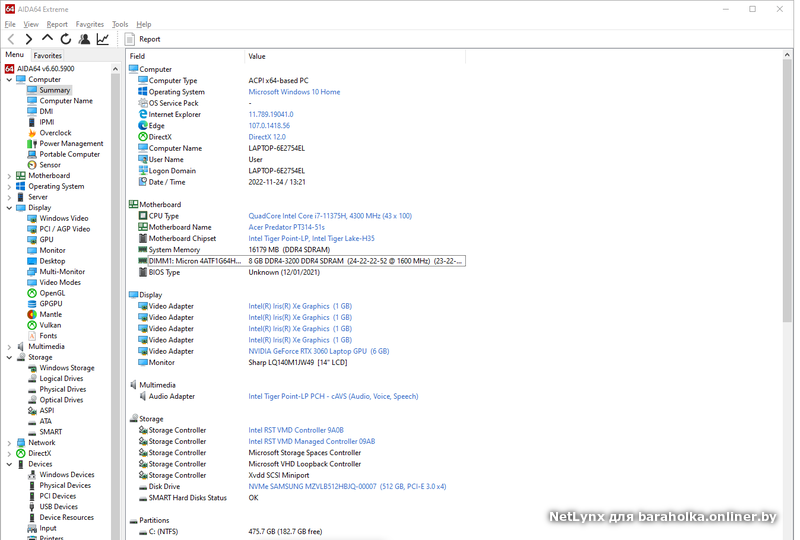800x540 pixels.
Task: Click the Report toolbar button
Action: [143, 39]
